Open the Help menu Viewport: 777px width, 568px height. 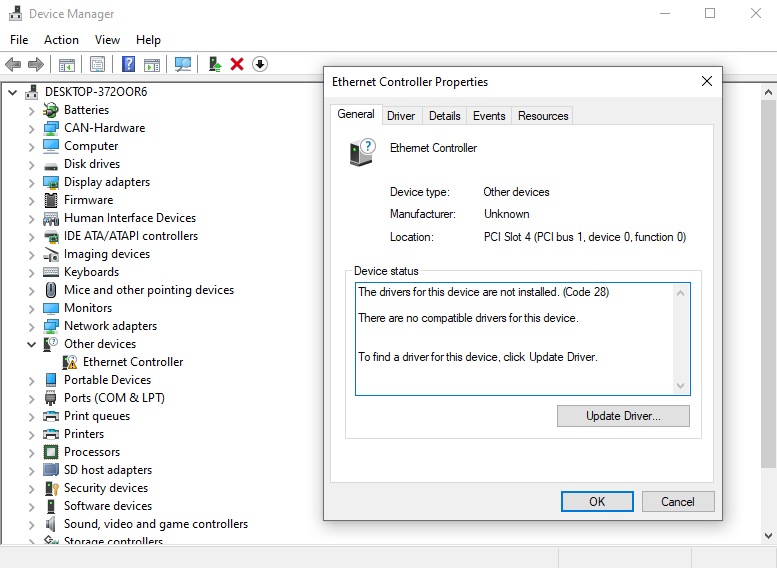pos(148,40)
